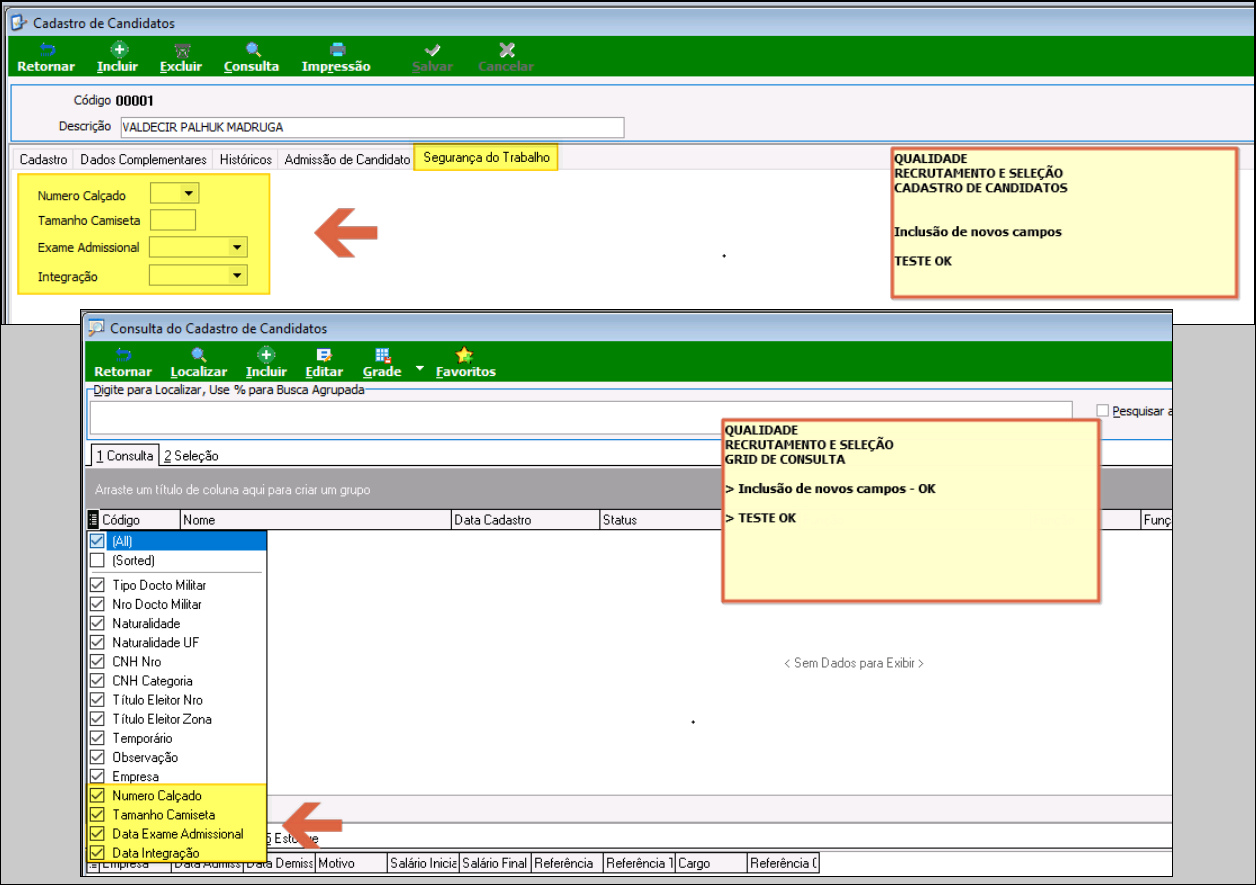Viewport: 1256px width, 885px height.
Task: Click the Favoritos star icon
Action: pos(465,354)
